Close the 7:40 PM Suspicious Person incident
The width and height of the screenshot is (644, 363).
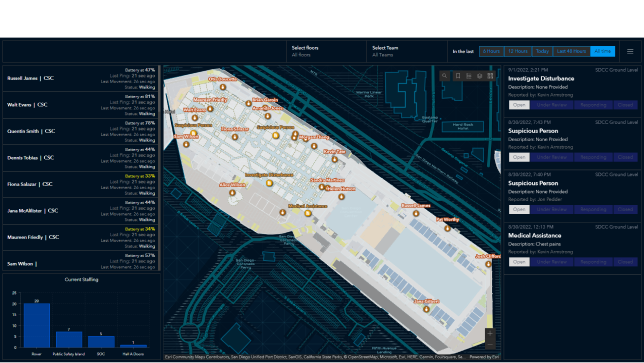click(625, 209)
